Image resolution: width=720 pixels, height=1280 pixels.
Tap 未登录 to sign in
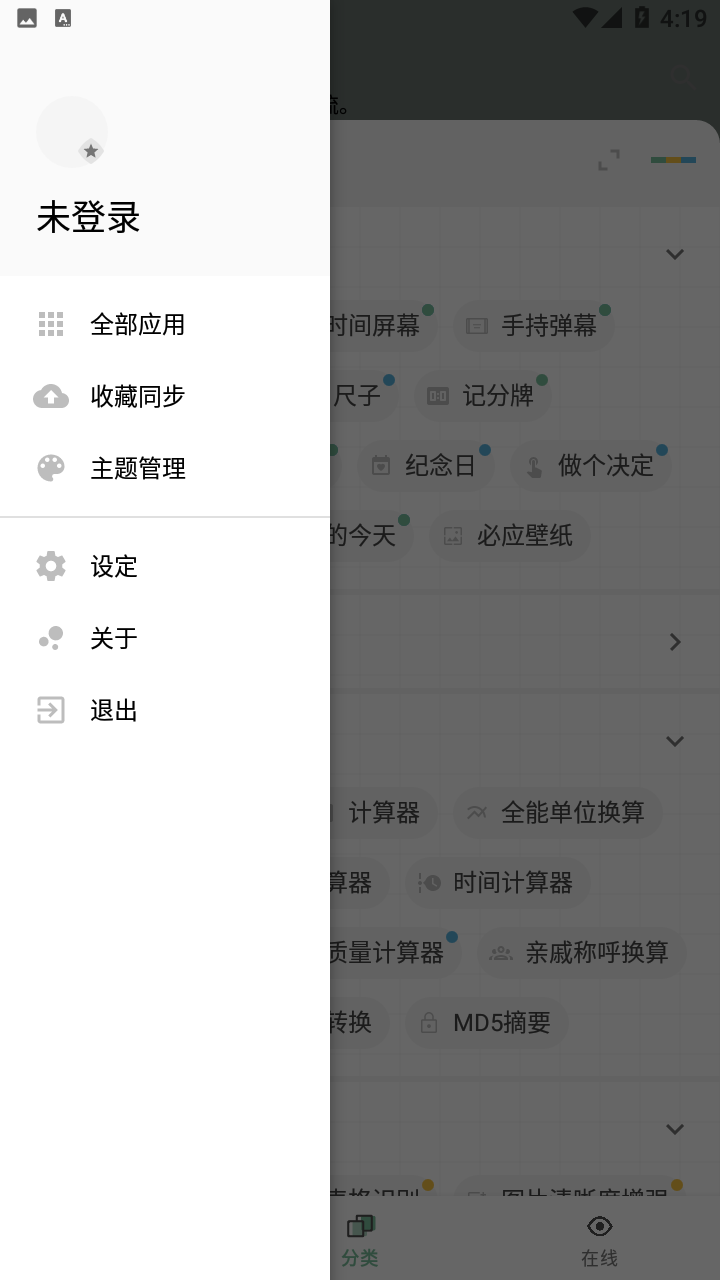pos(88,217)
